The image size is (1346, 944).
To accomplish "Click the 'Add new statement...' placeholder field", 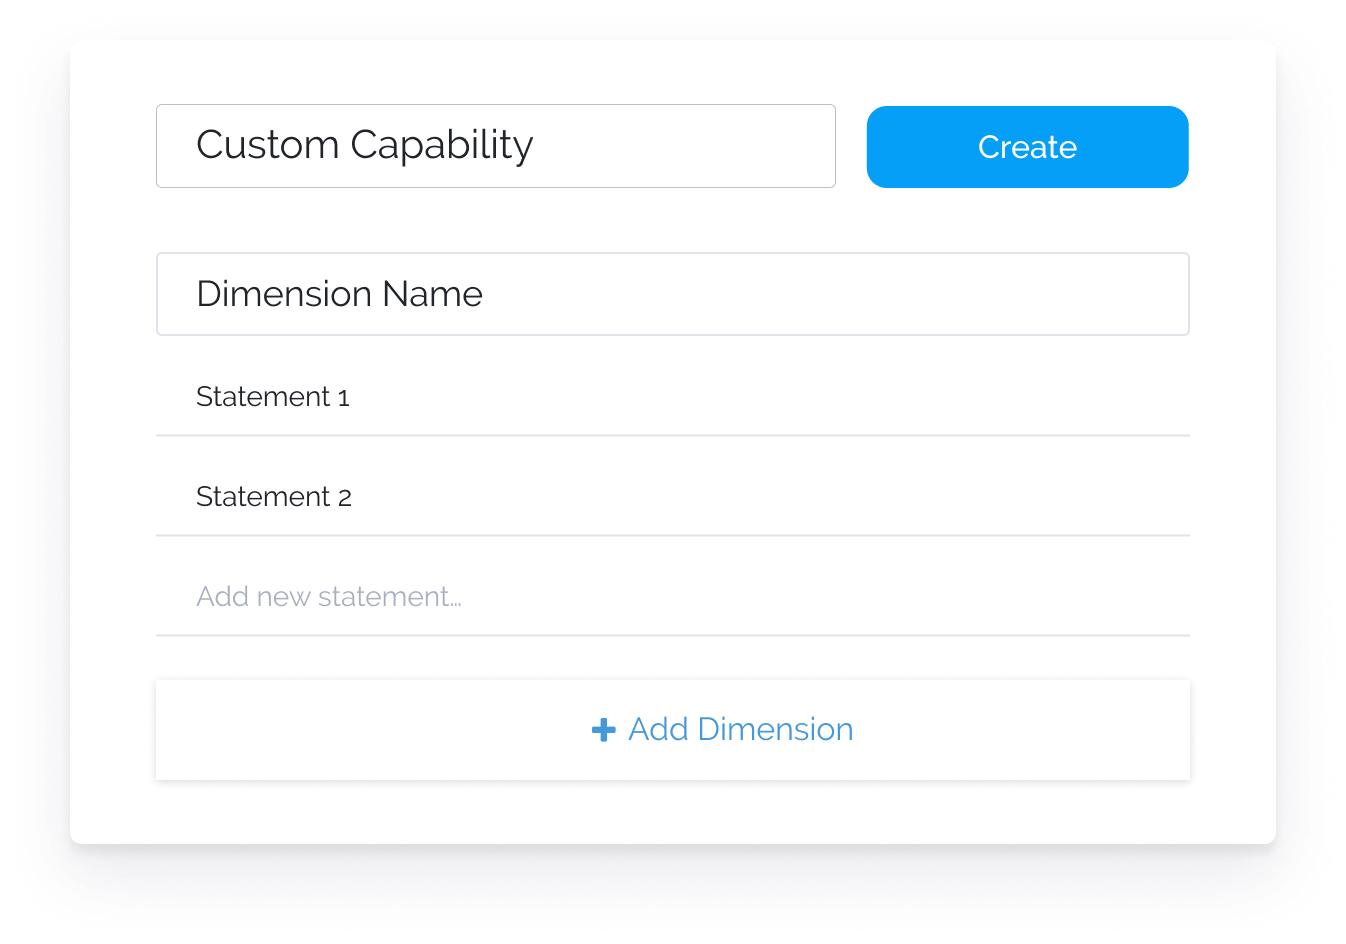I will pyautogui.click(x=673, y=597).
